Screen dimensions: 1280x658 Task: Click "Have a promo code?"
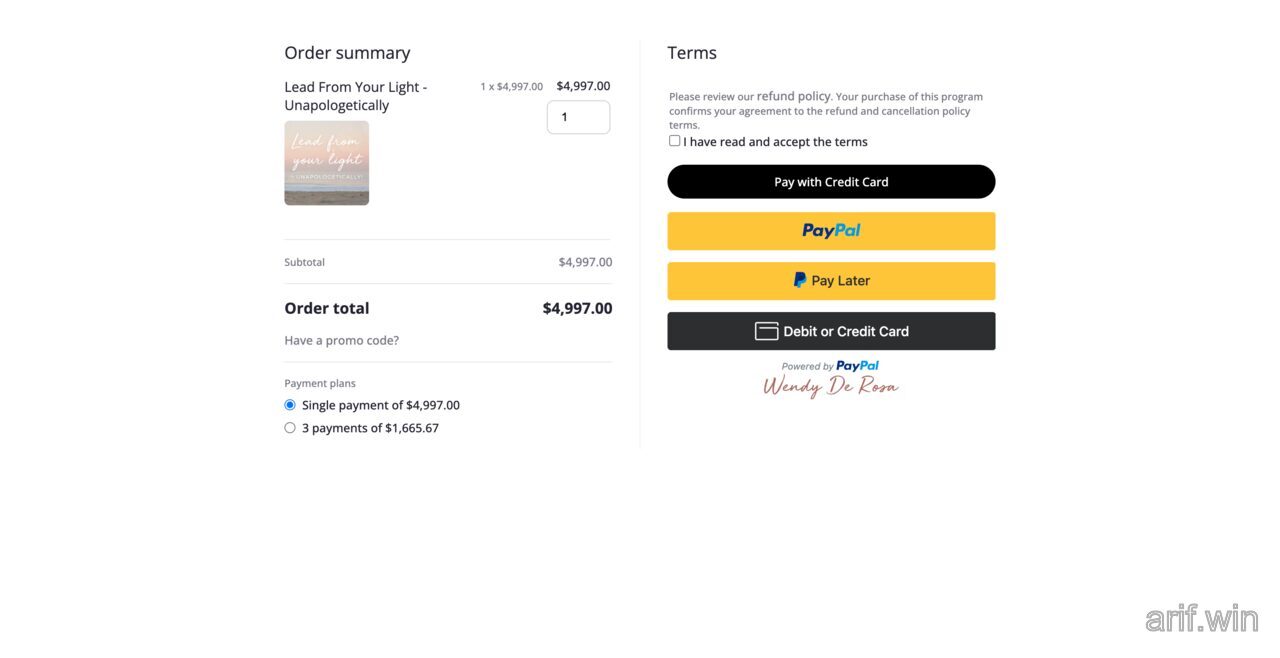coord(341,340)
